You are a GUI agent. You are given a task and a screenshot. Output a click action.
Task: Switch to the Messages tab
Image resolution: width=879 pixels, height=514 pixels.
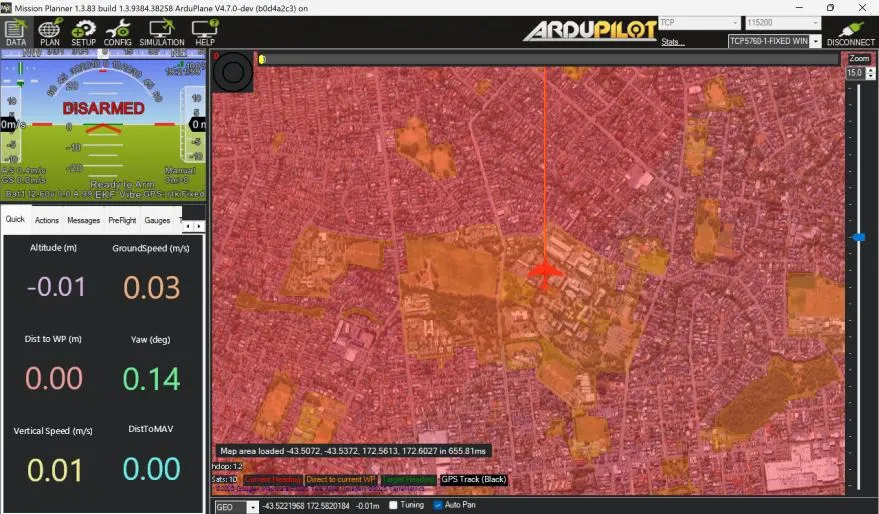[84, 220]
